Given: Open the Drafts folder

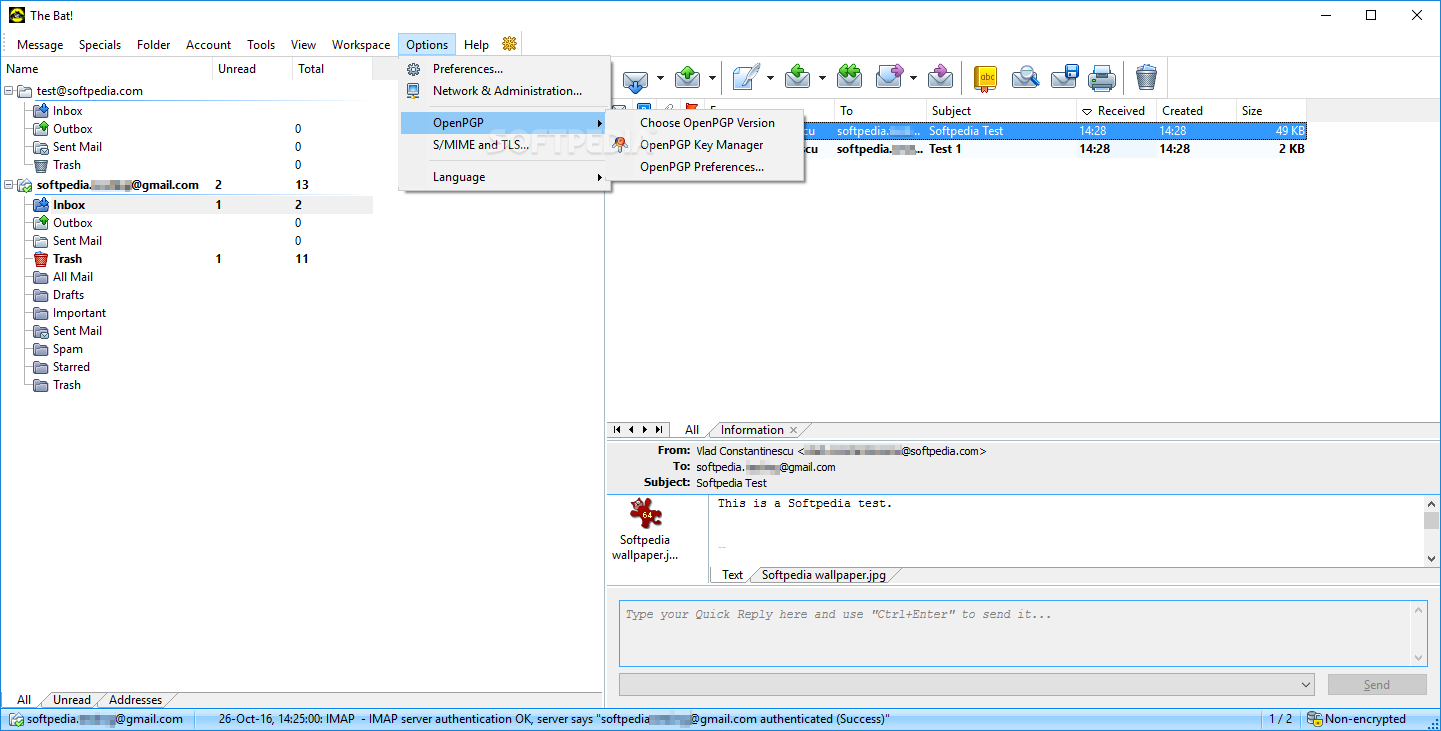Looking at the screenshot, I should pyautogui.click(x=68, y=295).
